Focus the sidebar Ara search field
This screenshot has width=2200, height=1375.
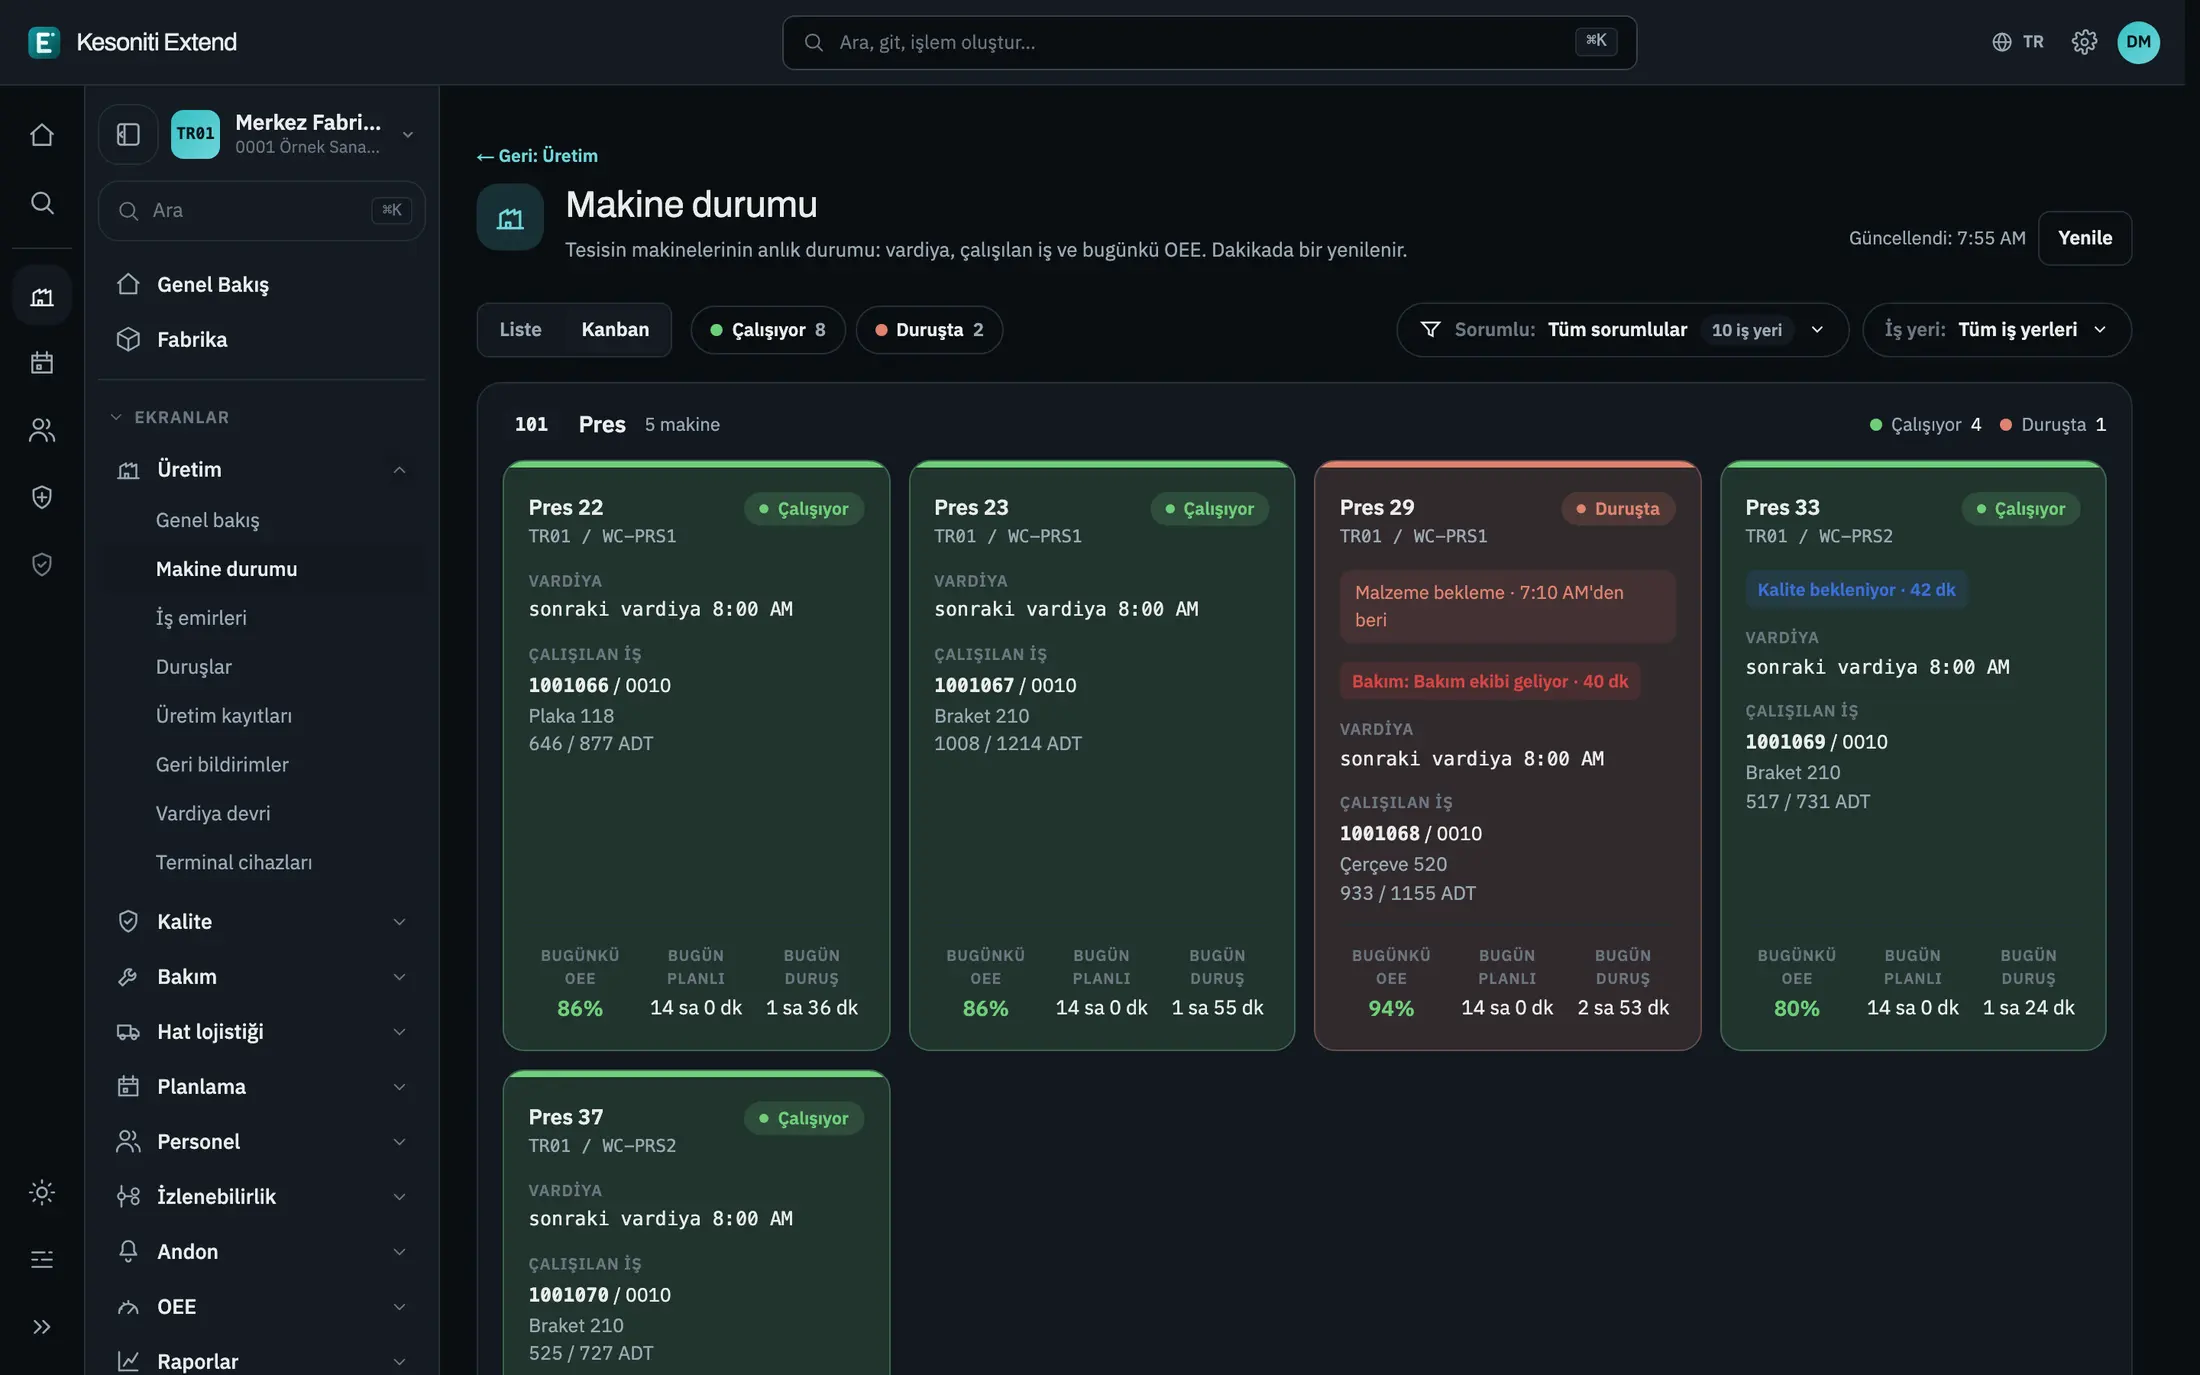tap(262, 210)
